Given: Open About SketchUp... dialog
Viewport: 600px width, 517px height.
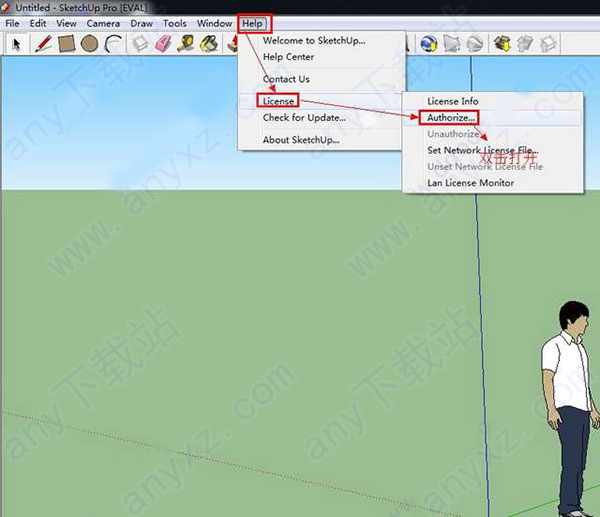Looking at the screenshot, I should 301,140.
